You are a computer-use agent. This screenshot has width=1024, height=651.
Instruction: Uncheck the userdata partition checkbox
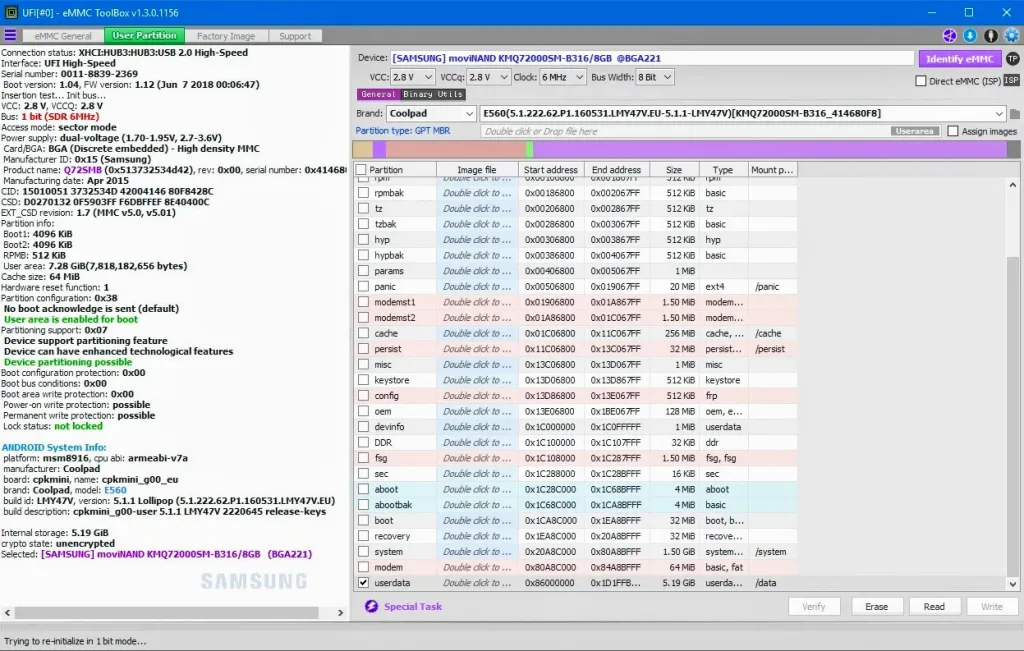[363, 582]
